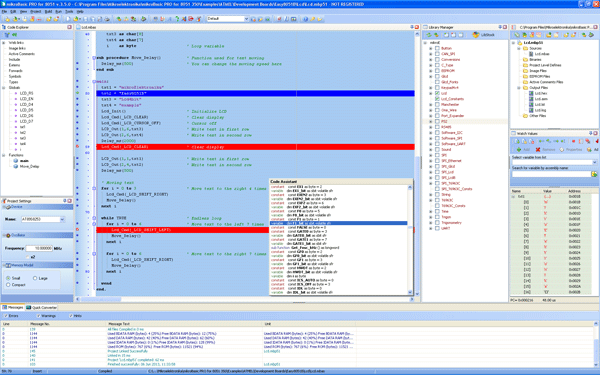Close the Code Explorer panel
This screenshot has height=375, width=600.
click(70, 27)
